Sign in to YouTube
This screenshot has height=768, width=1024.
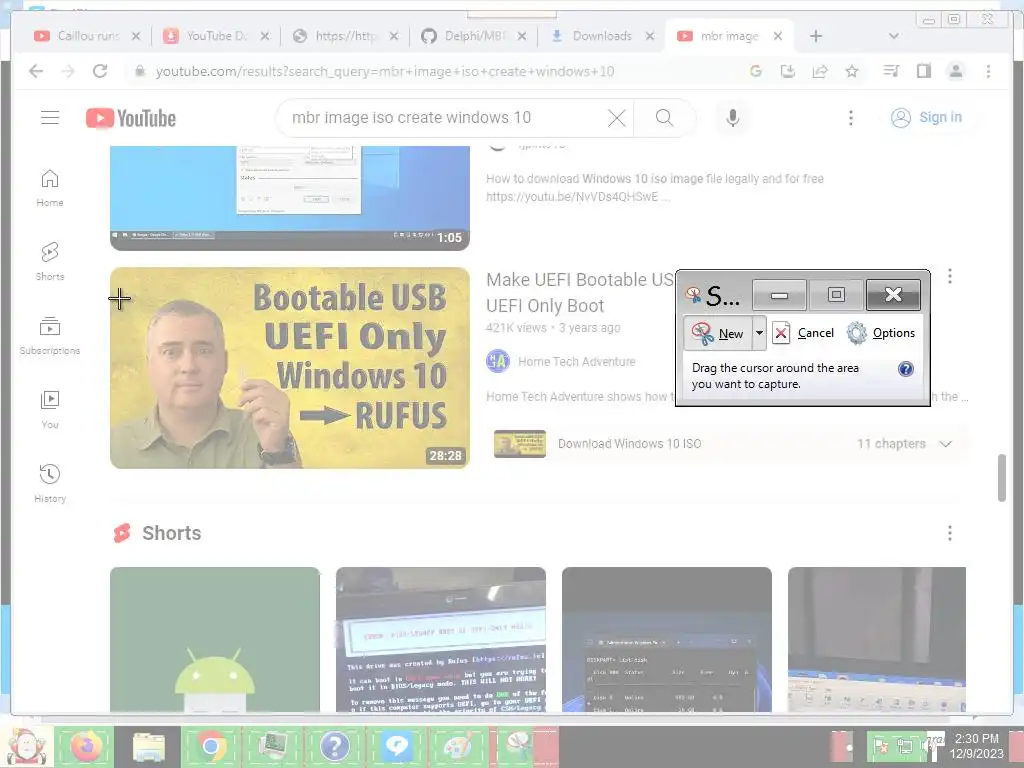[x=927, y=118]
